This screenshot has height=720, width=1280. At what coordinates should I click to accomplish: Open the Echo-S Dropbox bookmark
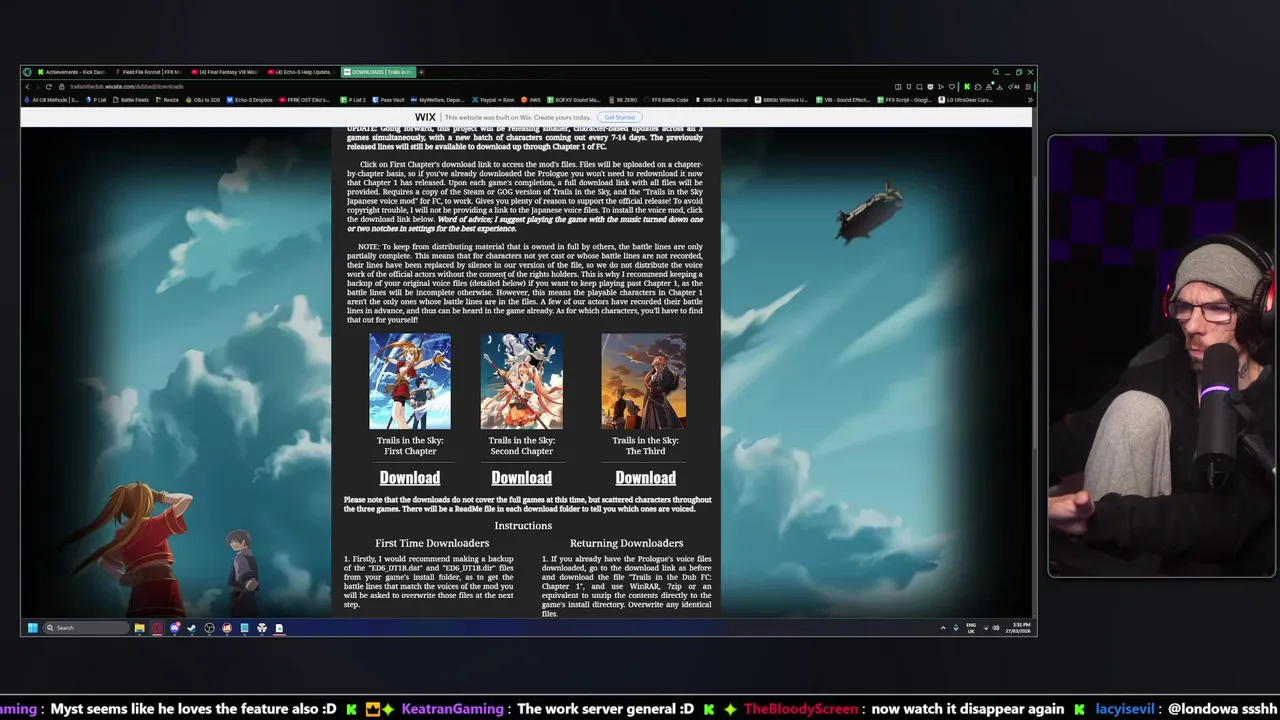point(250,100)
